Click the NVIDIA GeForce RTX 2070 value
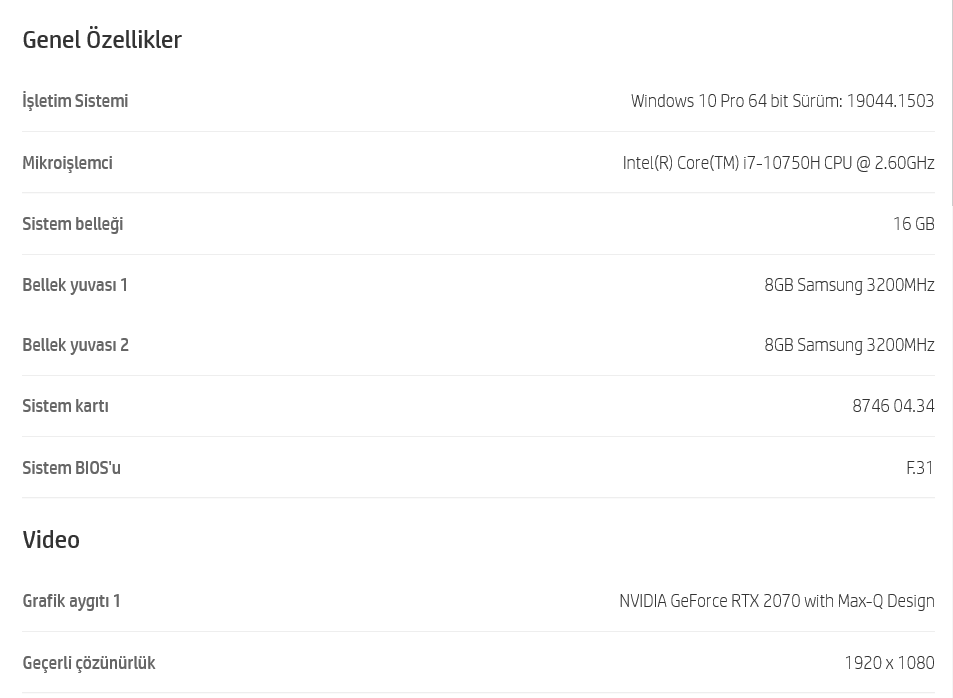The width and height of the screenshot is (953, 698). pos(777,601)
